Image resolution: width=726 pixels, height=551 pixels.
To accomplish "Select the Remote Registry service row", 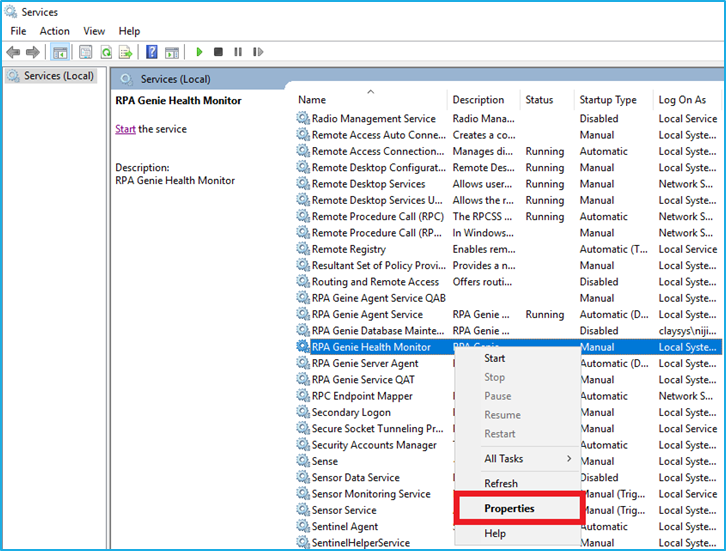I will coord(348,249).
